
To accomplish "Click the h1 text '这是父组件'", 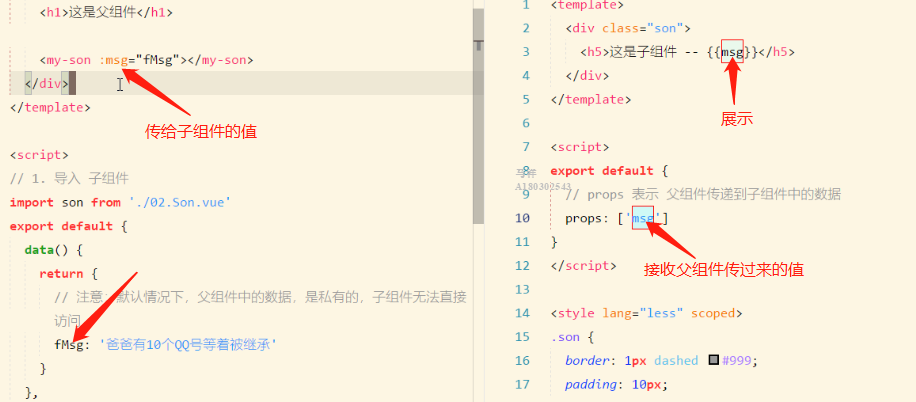I will 102,12.
